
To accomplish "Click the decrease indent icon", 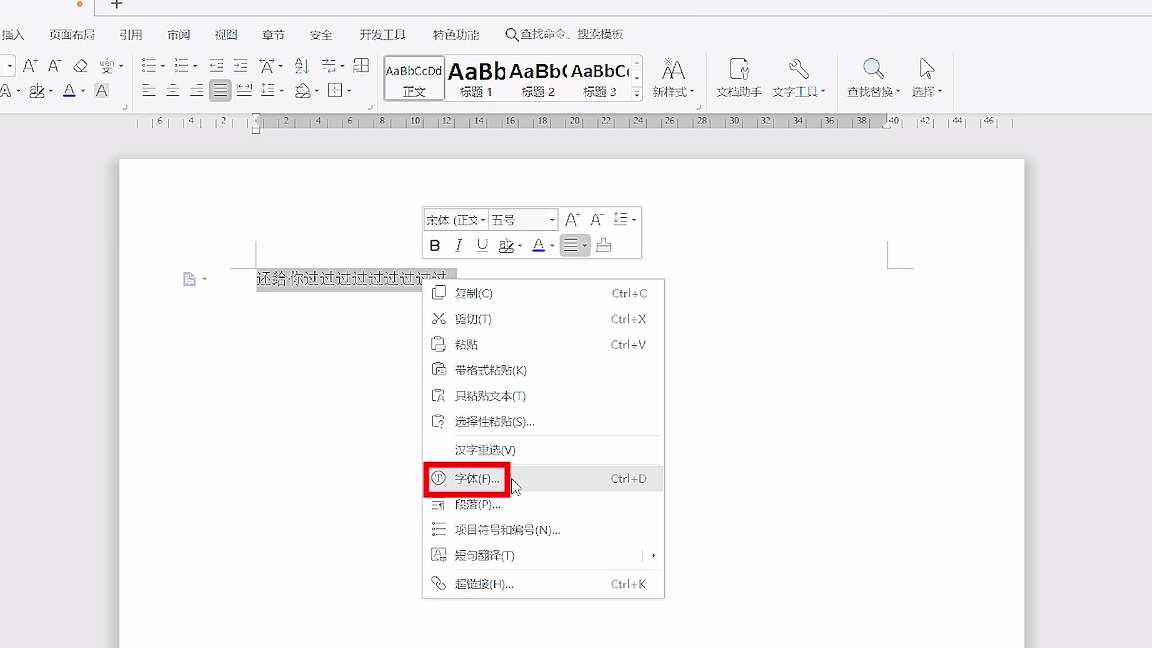I will 216,65.
